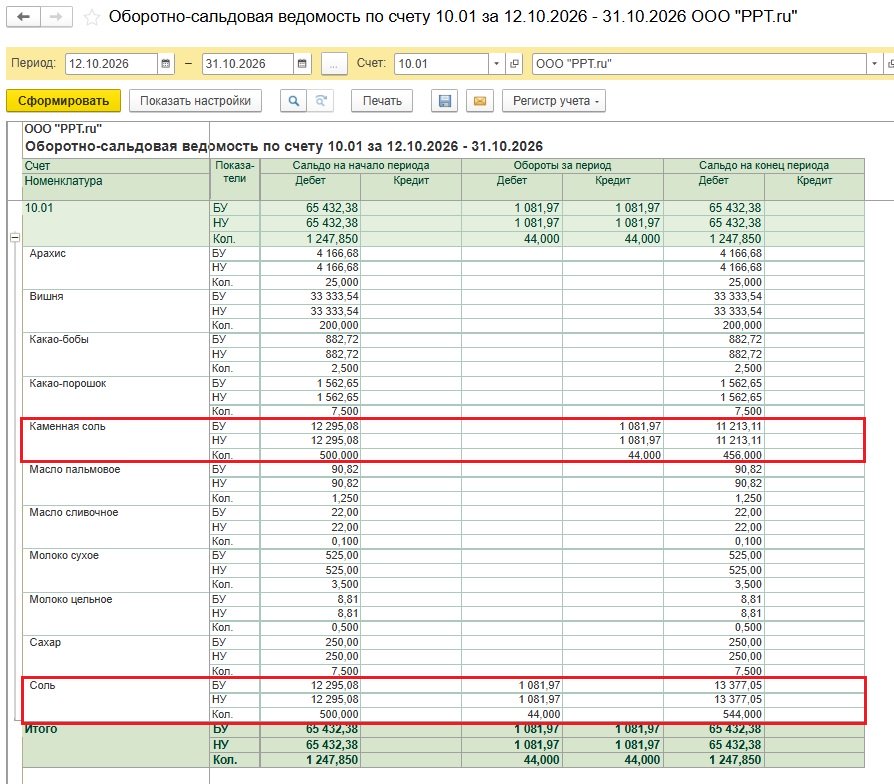Select the Какао-бобы row label
The height and width of the screenshot is (784, 894).
point(59,339)
